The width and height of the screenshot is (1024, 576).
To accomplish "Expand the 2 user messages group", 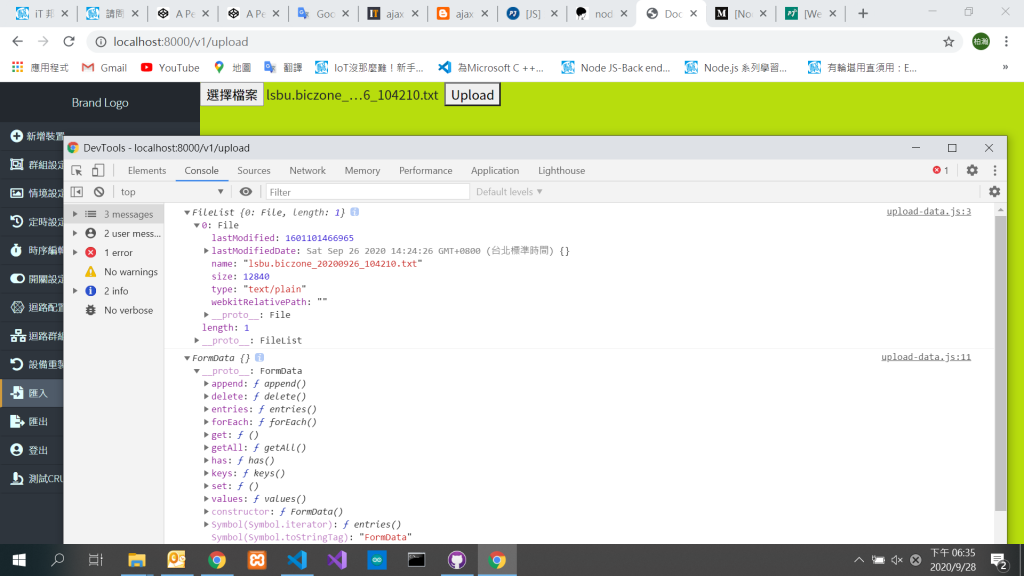I will click(x=75, y=233).
